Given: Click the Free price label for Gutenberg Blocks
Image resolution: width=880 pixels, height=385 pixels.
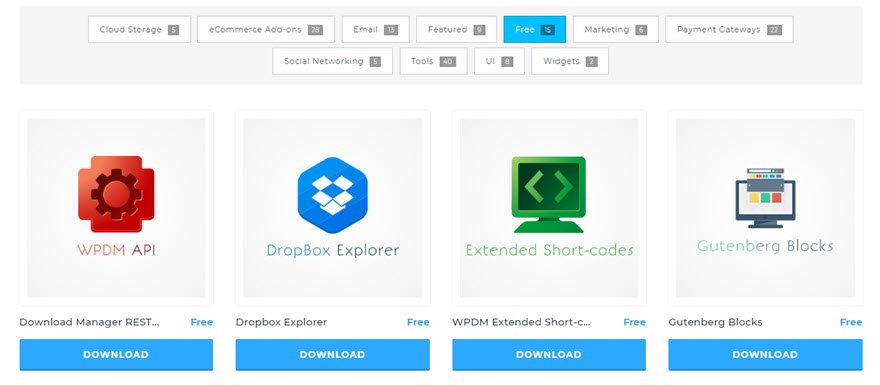Looking at the screenshot, I should point(851,322).
